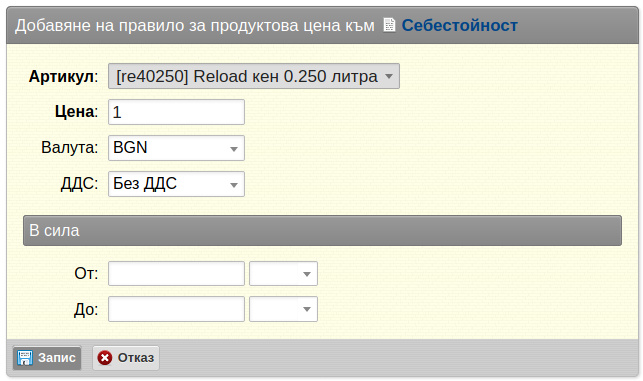
Task: Click the ДДС field label
Action: tap(80, 184)
